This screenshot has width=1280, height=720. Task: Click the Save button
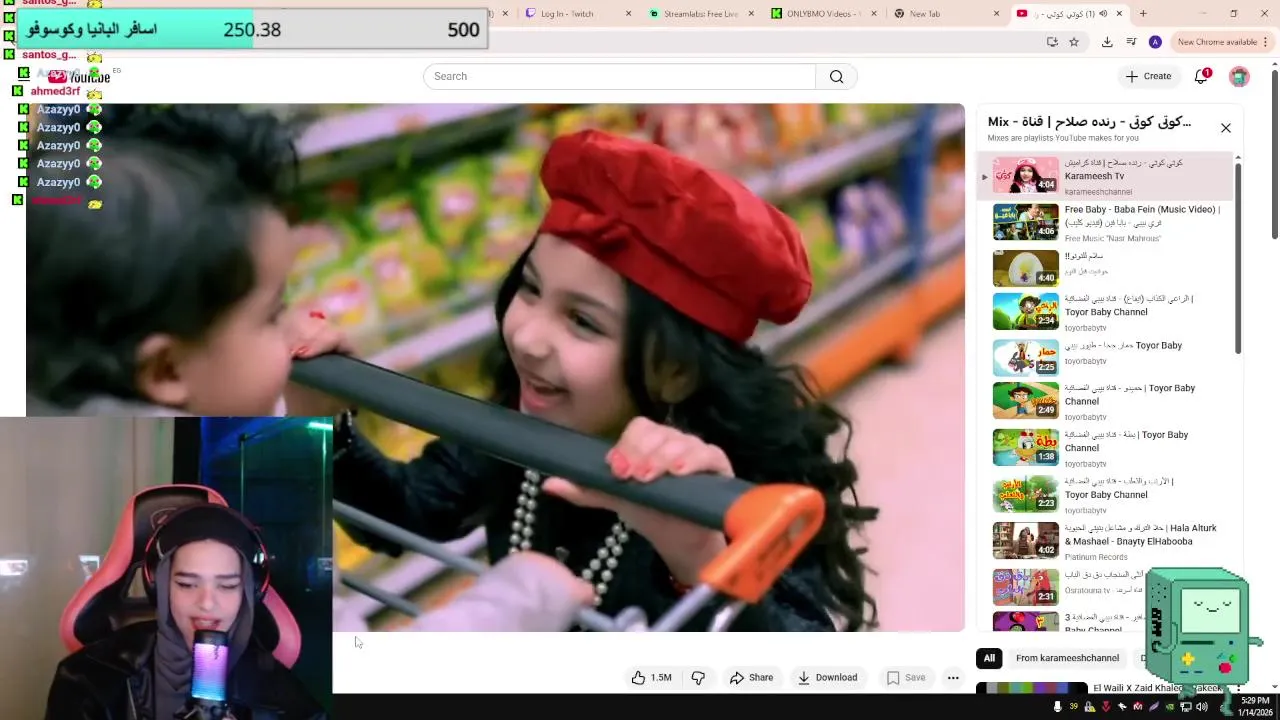pyautogui.click(x=906, y=678)
